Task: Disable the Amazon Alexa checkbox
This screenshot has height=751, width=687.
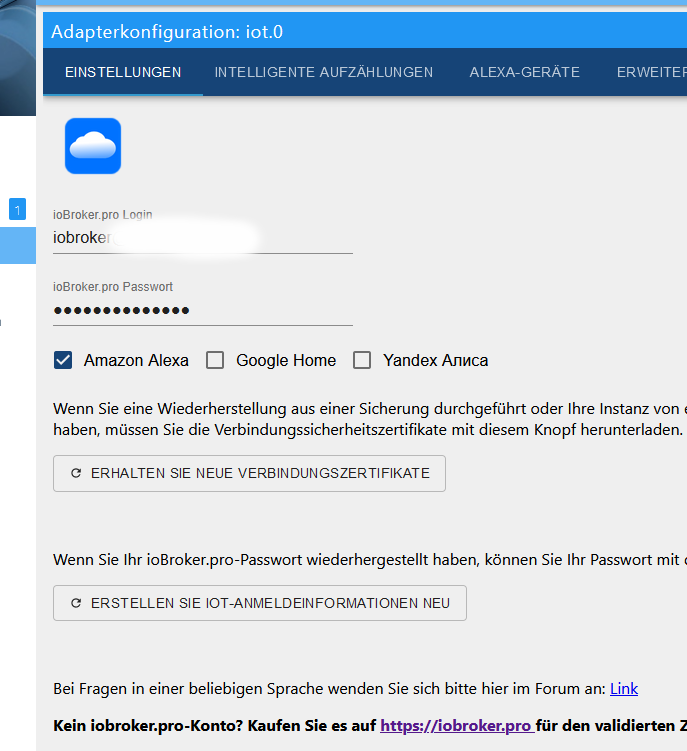Action: coord(63,360)
